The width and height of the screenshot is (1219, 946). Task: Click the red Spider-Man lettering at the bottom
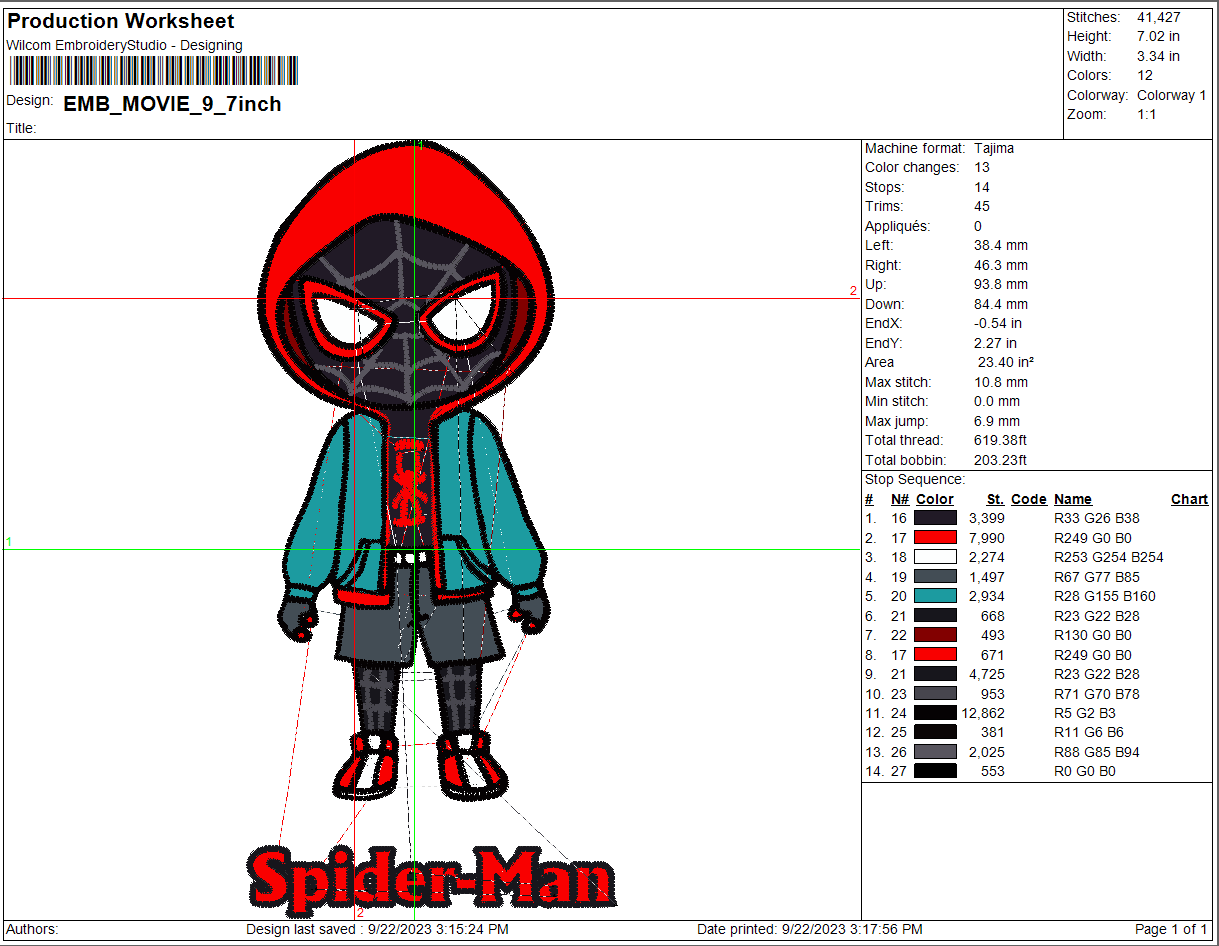tap(432, 881)
